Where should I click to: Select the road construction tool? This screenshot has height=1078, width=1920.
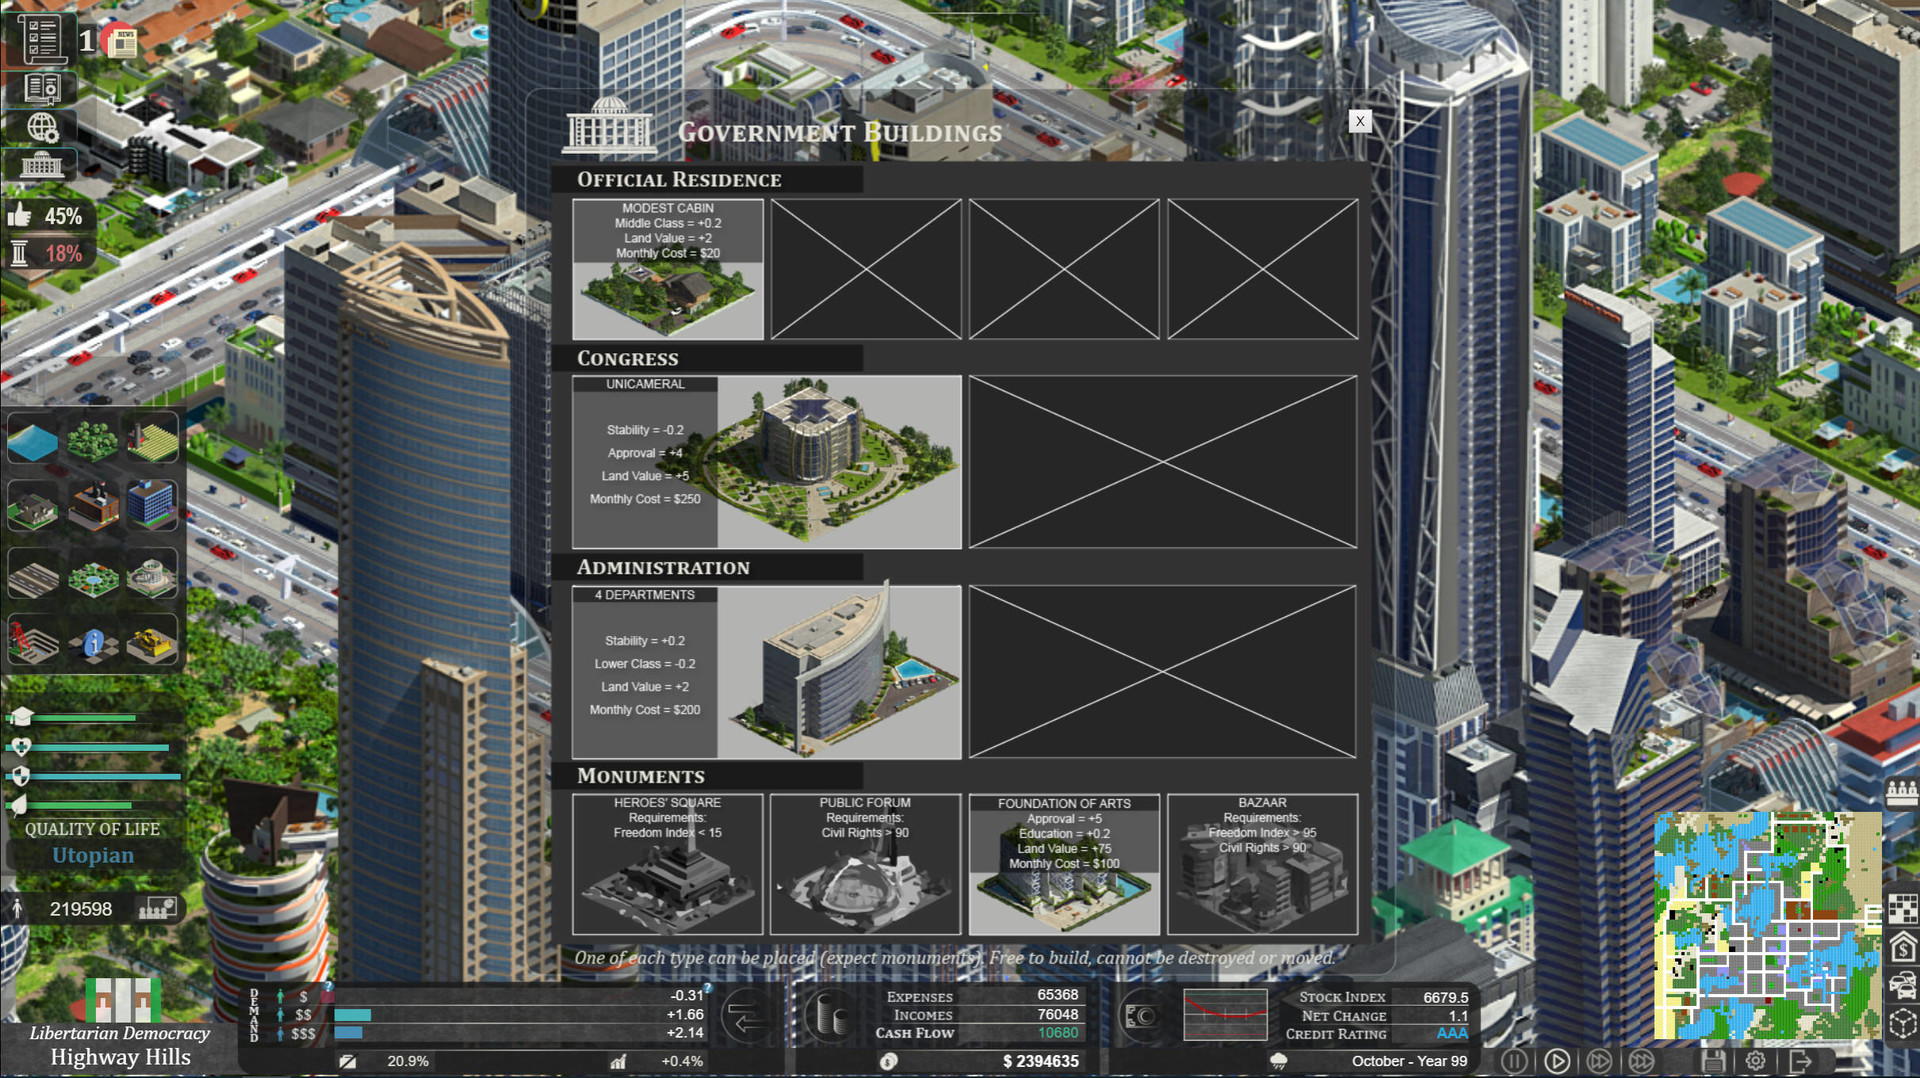[32, 575]
